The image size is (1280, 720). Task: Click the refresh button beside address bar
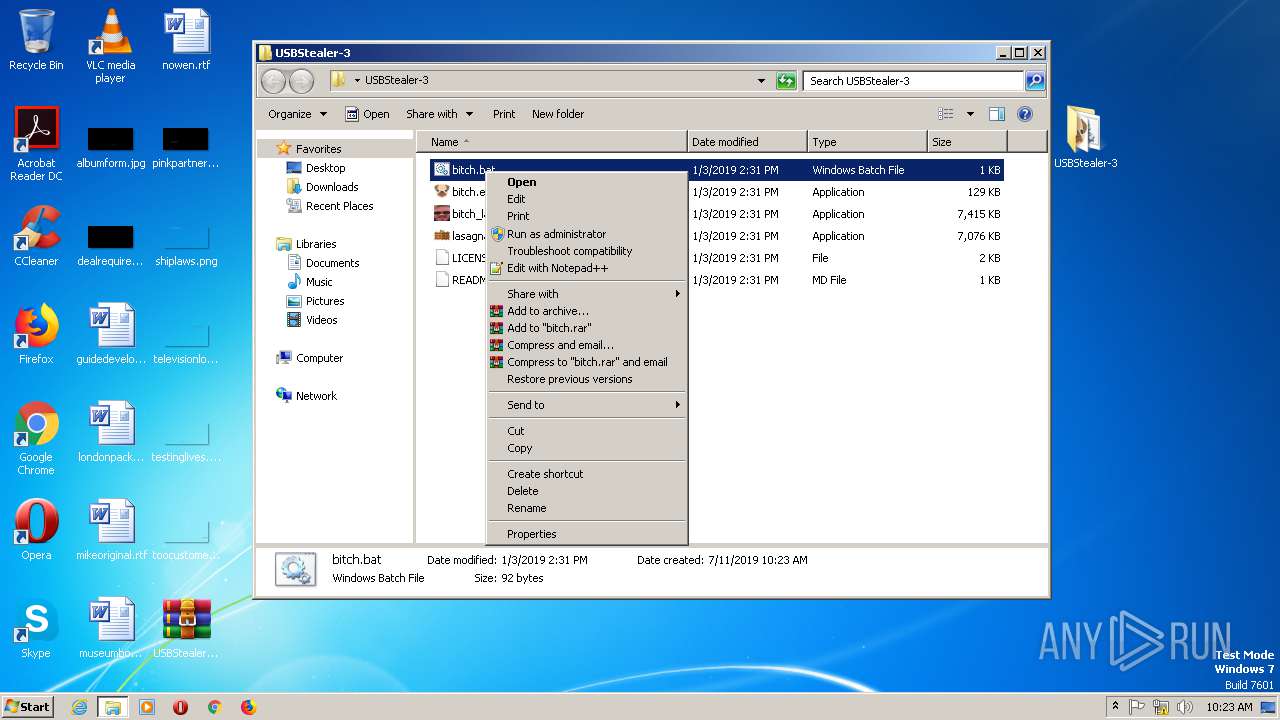786,81
